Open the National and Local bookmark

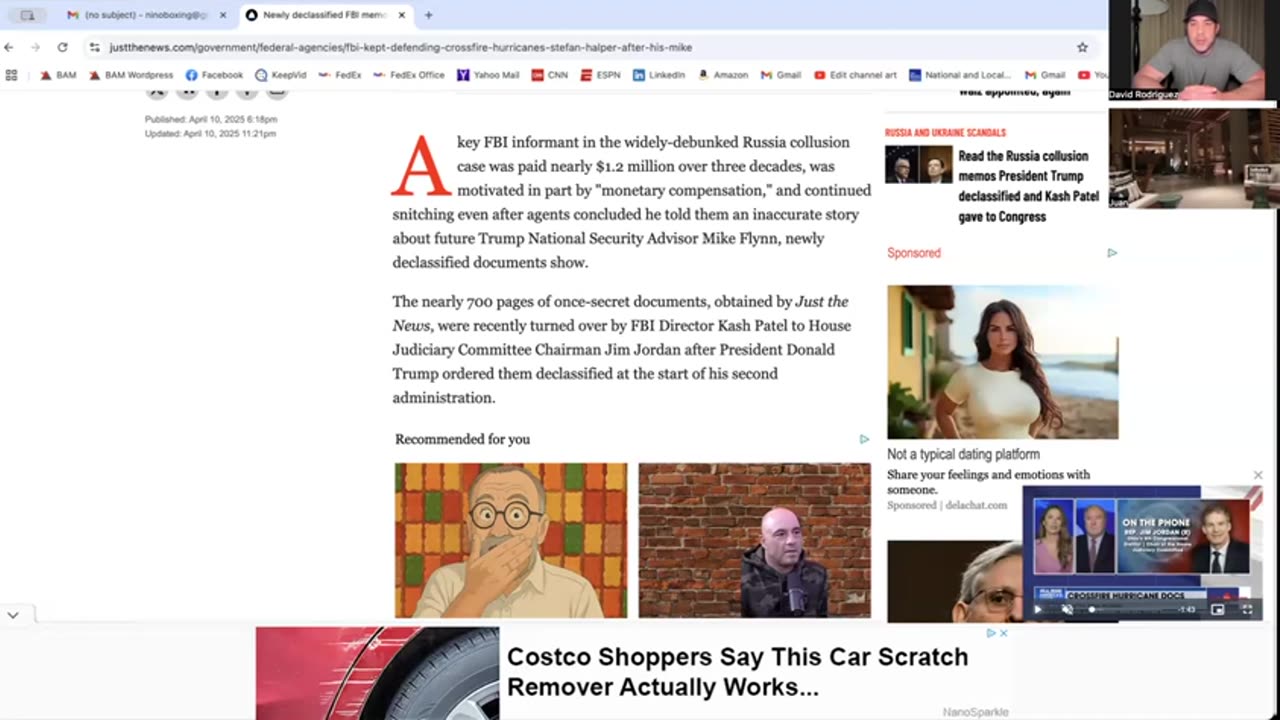(x=960, y=75)
